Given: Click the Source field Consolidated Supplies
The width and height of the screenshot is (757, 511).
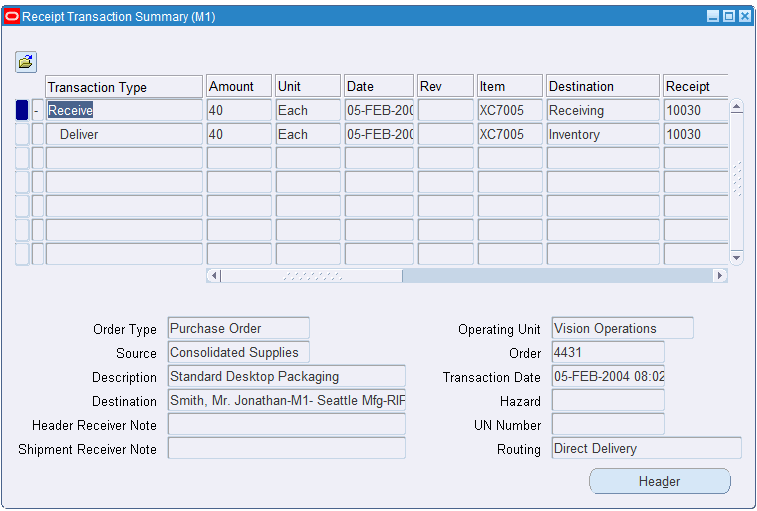Looking at the screenshot, I should click(x=238, y=353).
